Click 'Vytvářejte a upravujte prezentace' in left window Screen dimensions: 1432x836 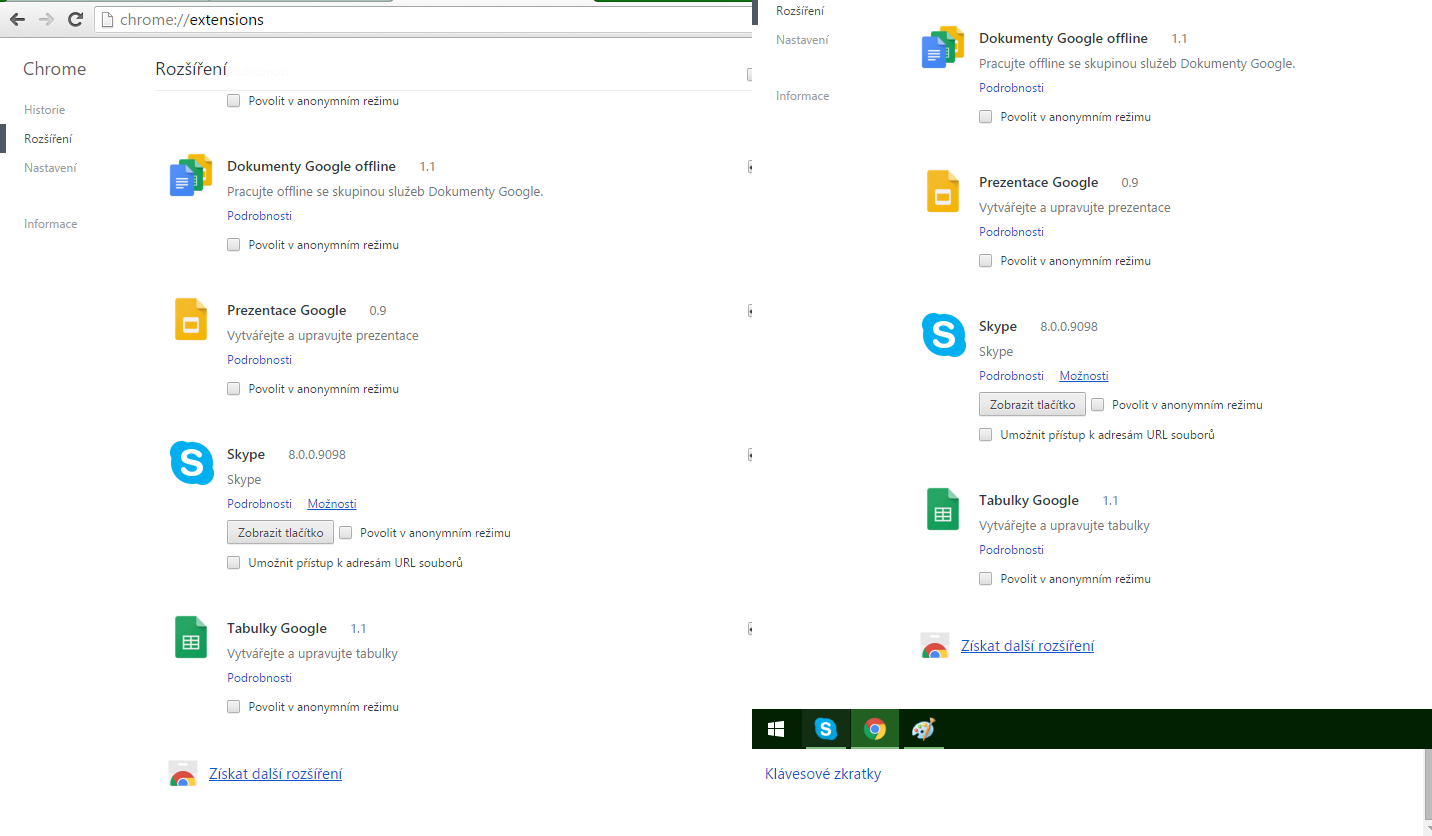(x=323, y=336)
